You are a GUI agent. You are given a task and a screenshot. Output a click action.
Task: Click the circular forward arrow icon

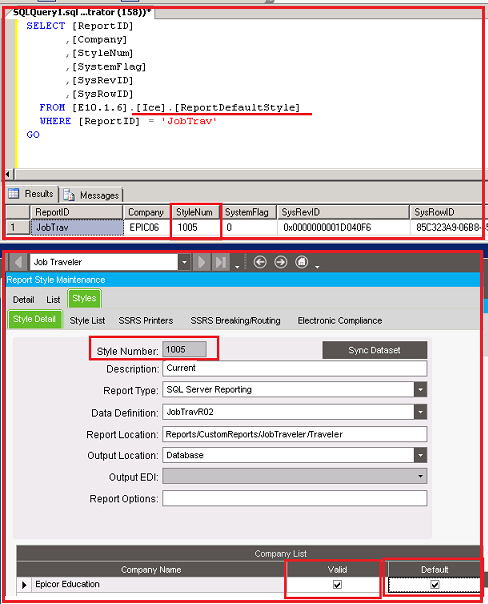tap(281, 262)
